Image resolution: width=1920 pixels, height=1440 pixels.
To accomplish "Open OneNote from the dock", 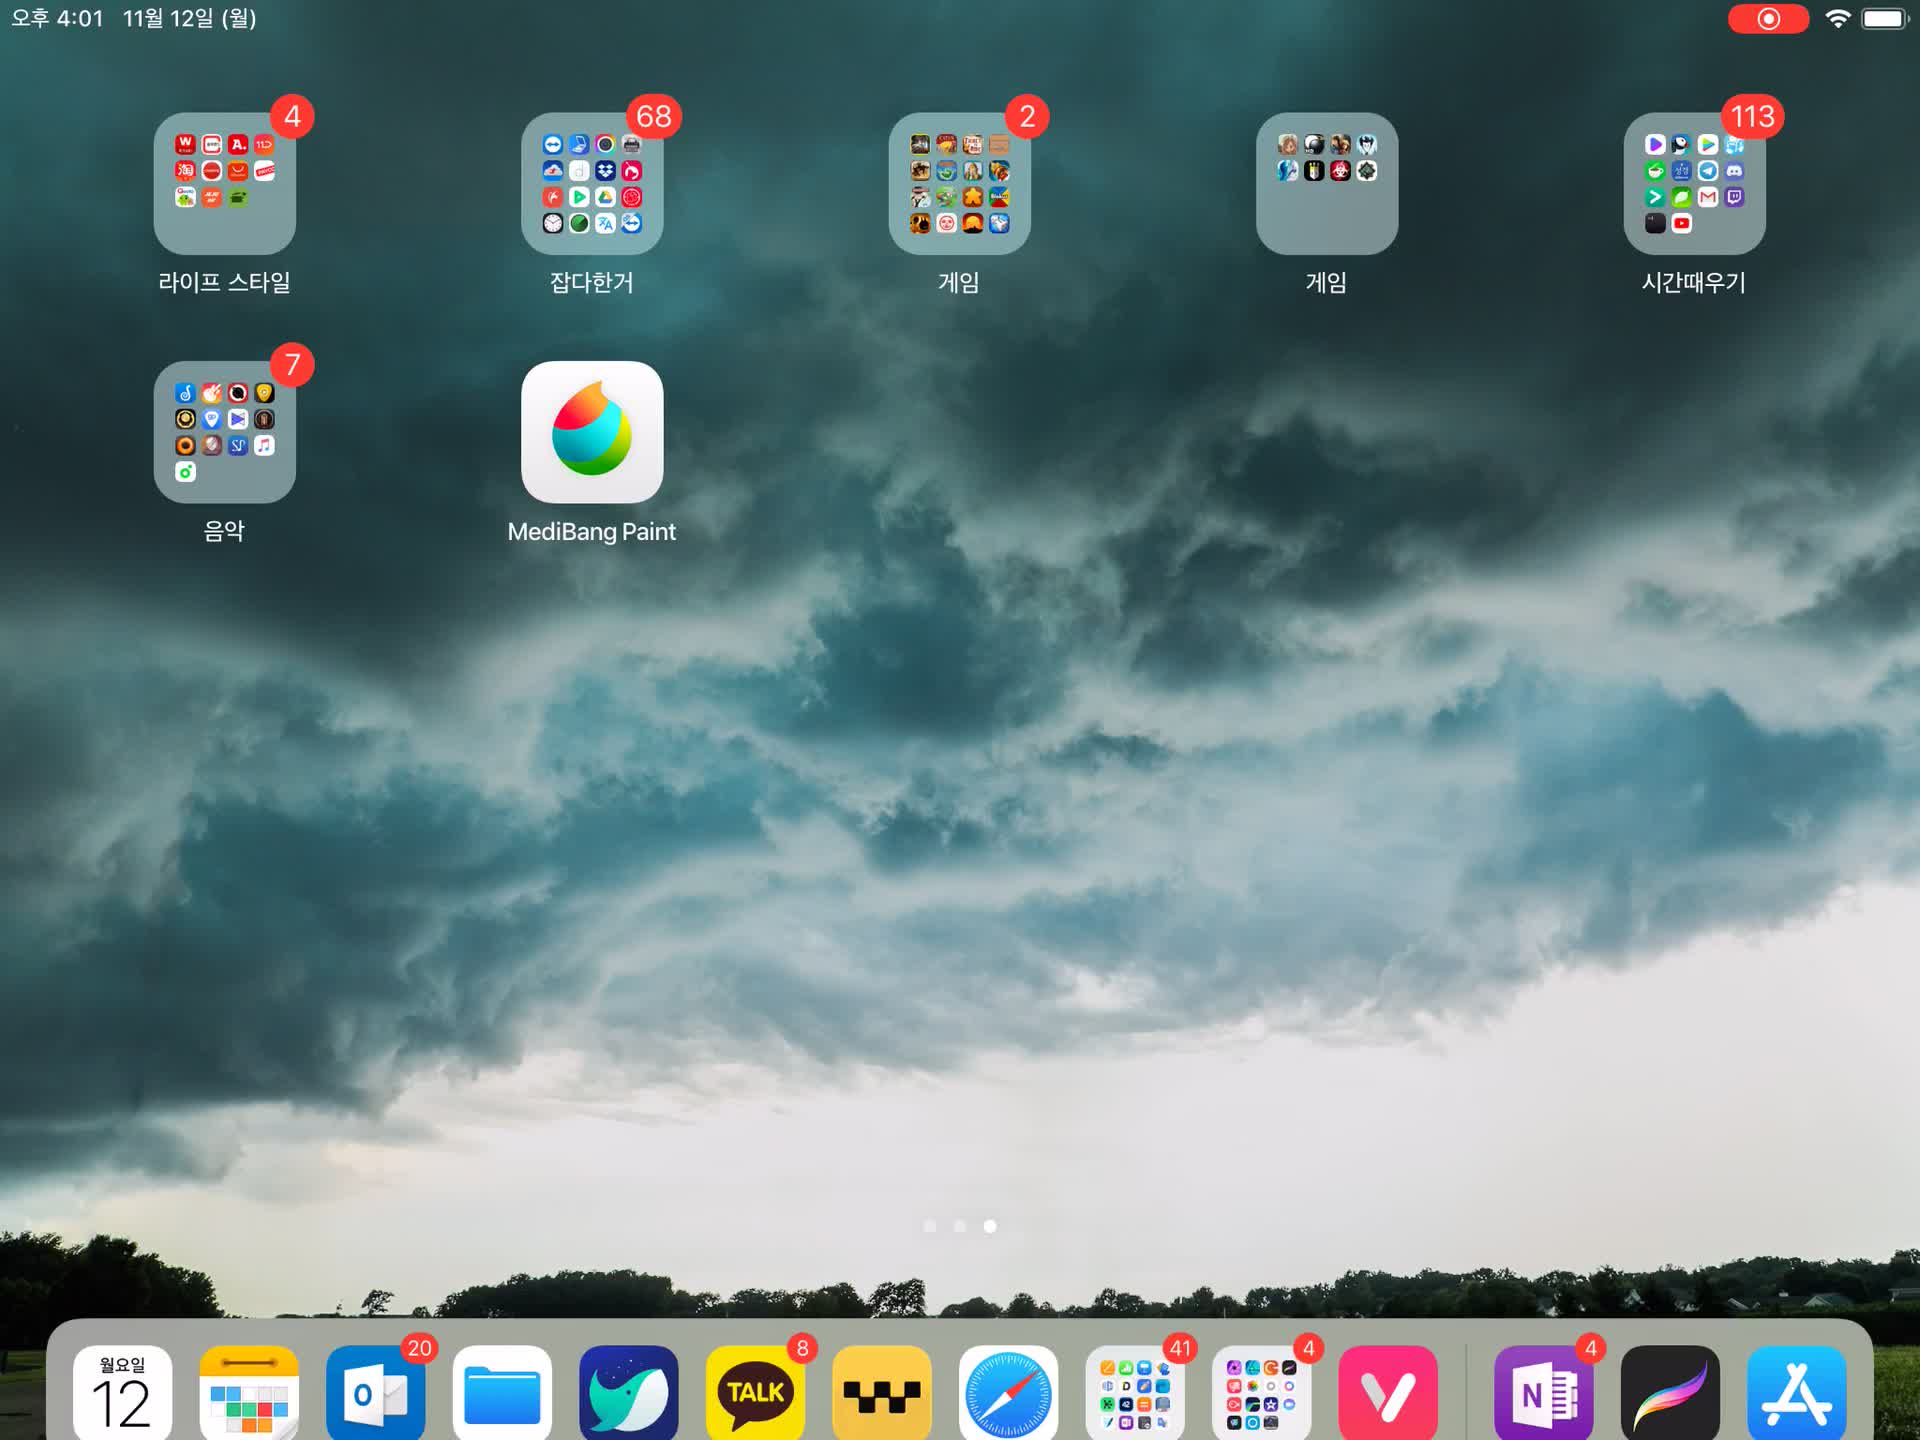I will point(1543,1392).
